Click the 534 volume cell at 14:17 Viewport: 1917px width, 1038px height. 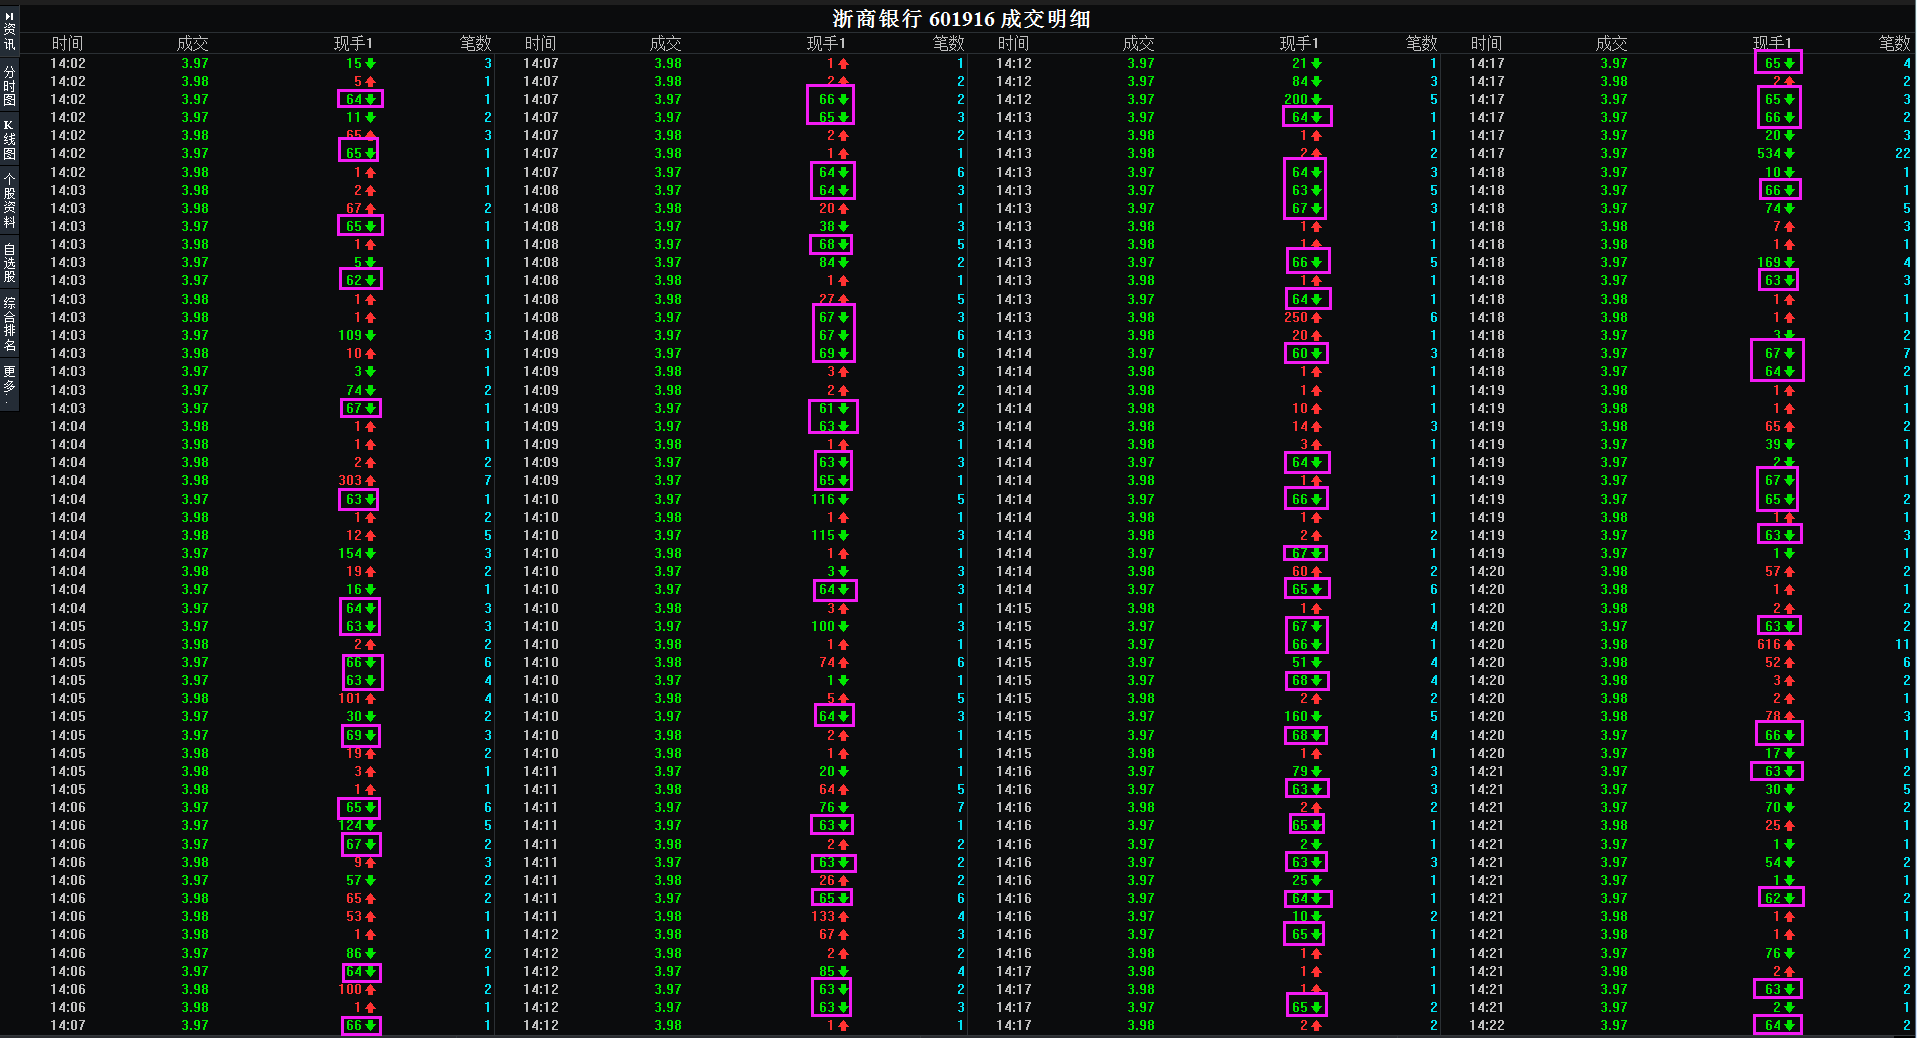(x=1775, y=153)
